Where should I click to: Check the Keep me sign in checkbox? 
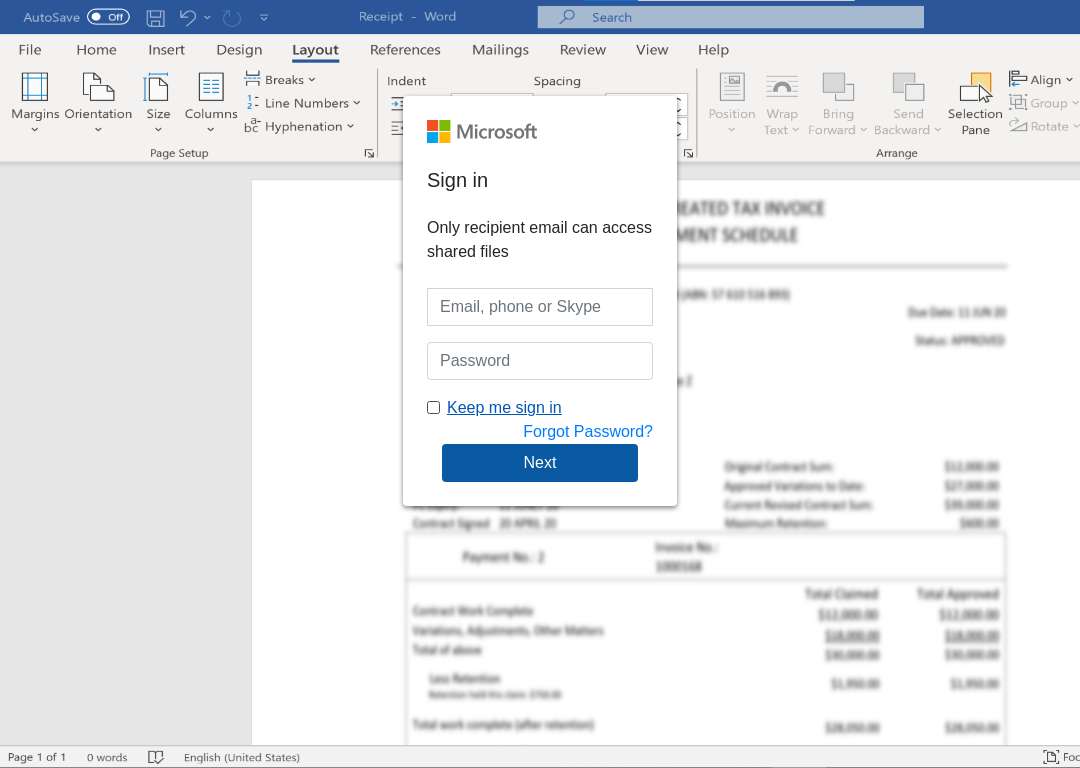433,408
